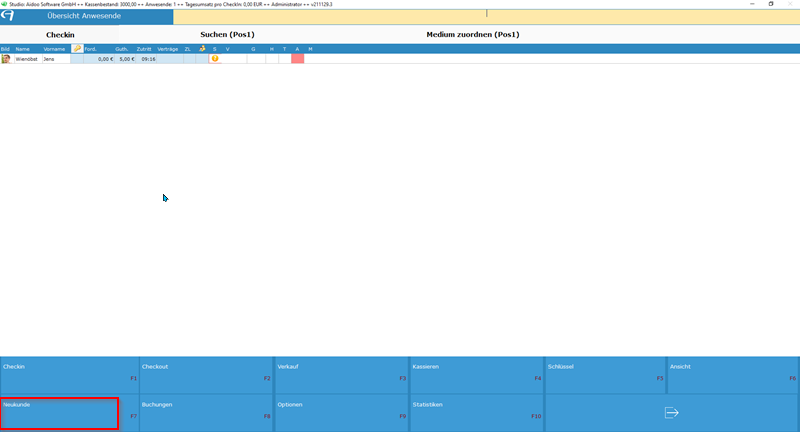The height and width of the screenshot is (432, 800).
Task: Click the 09:16 Zutritt cell
Action: coord(146,59)
